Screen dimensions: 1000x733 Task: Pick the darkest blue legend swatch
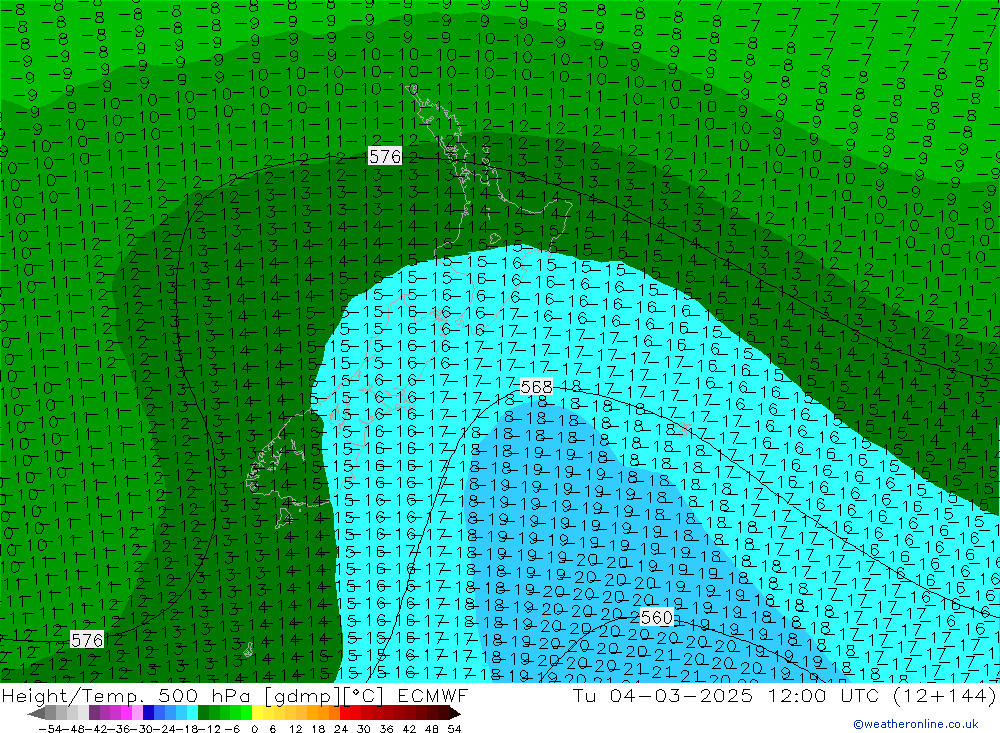(x=148, y=713)
